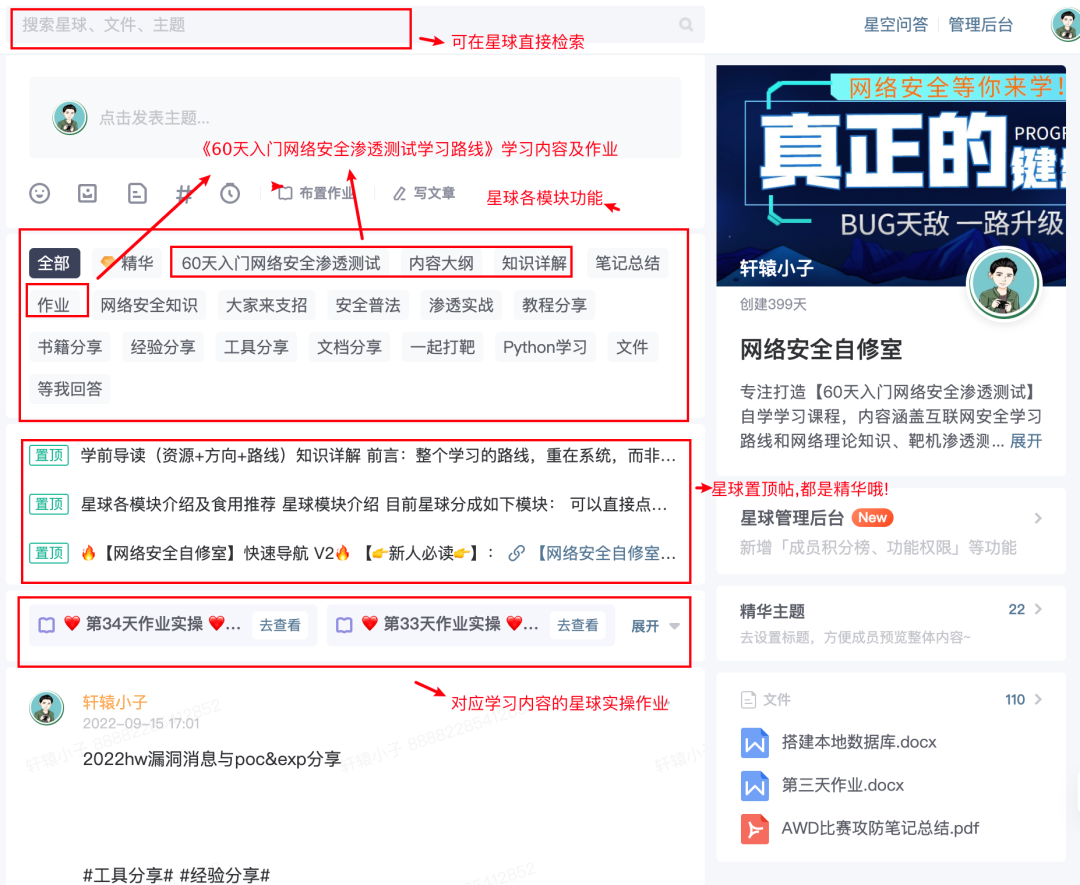The height and width of the screenshot is (885, 1080).
Task: Open pinned post 快速导航 V2
Action: click(x=353, y=553)
